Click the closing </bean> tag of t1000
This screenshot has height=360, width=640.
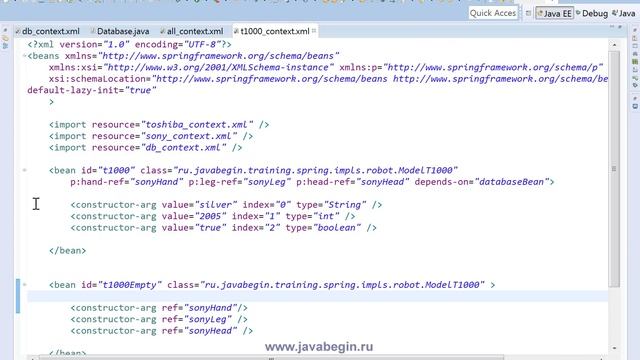coord(67,250)
